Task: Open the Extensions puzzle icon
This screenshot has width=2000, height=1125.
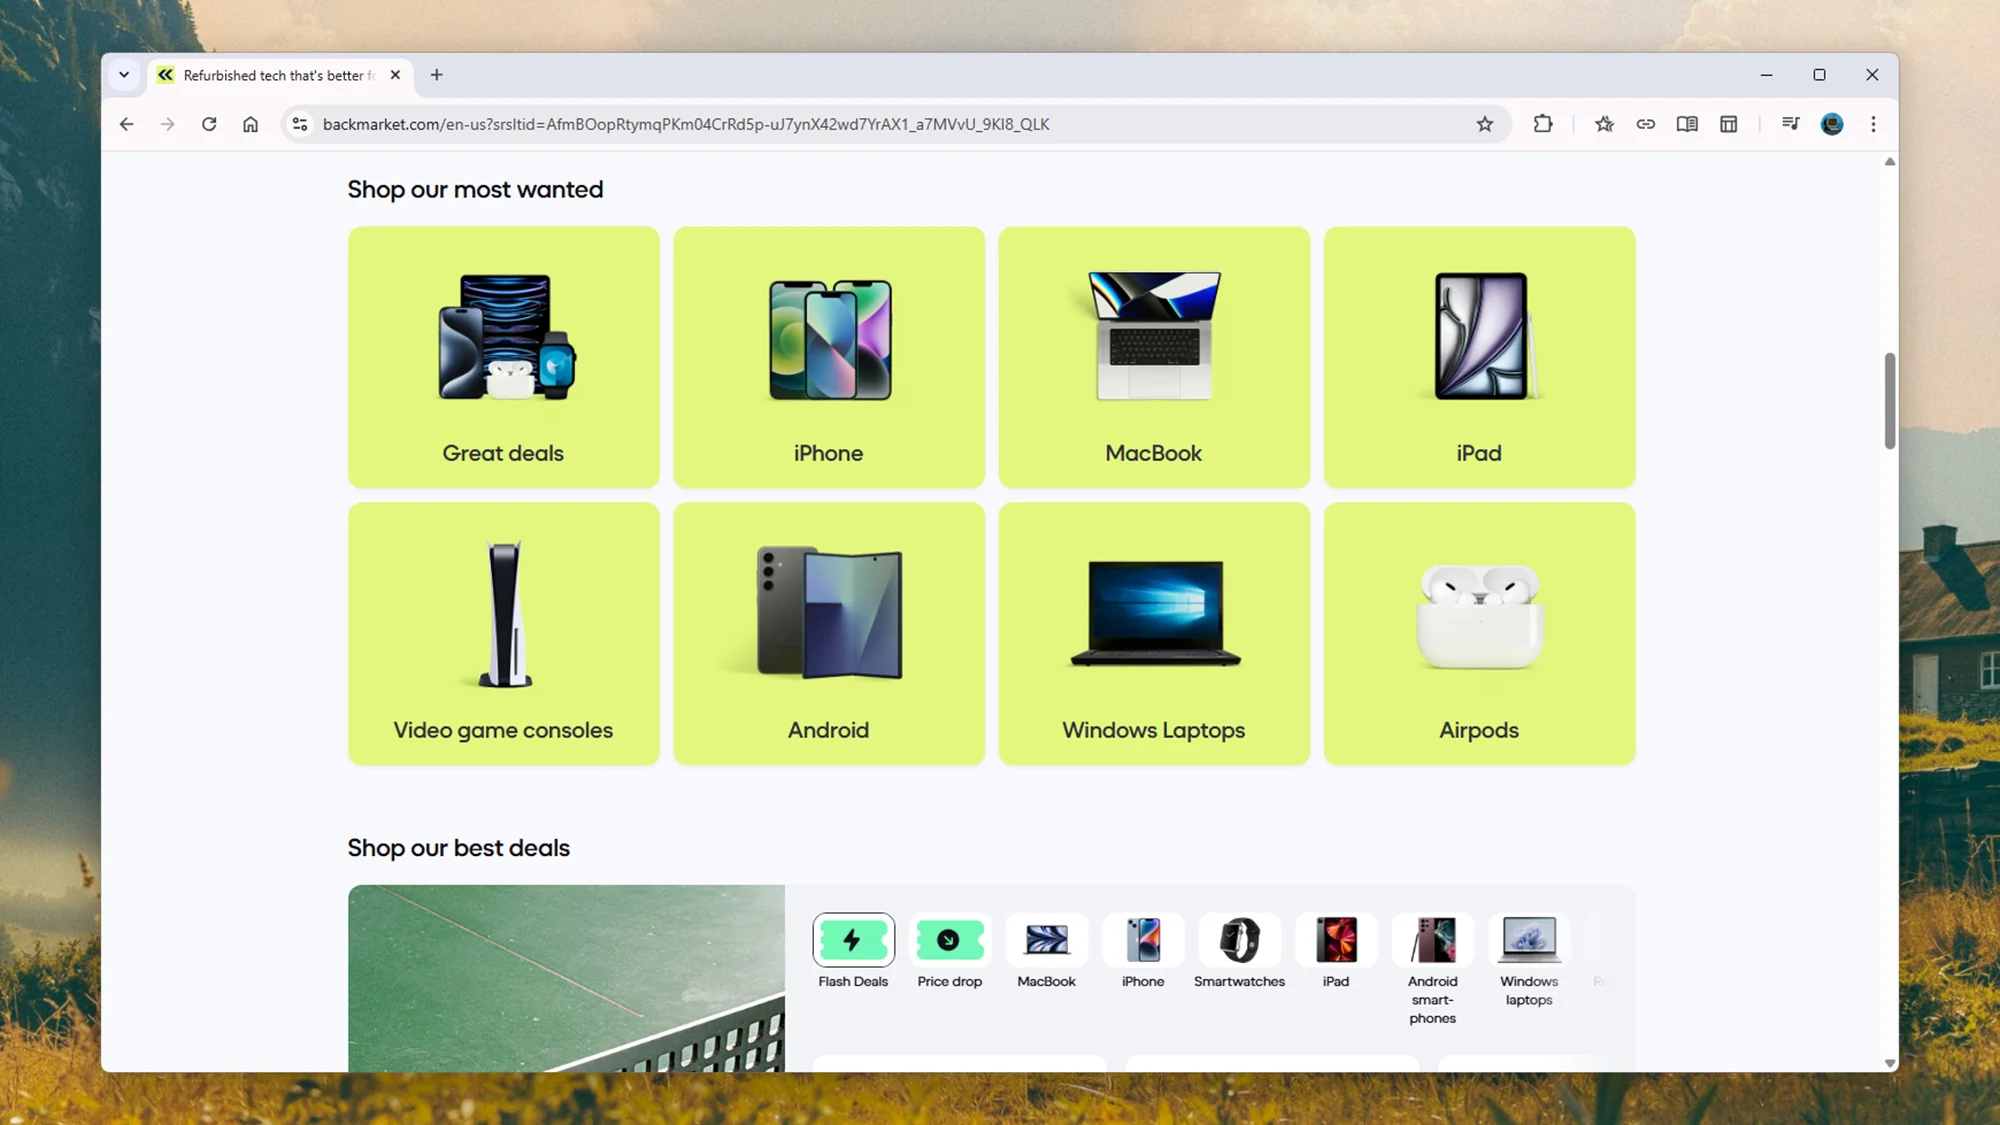Action: 1543,124
